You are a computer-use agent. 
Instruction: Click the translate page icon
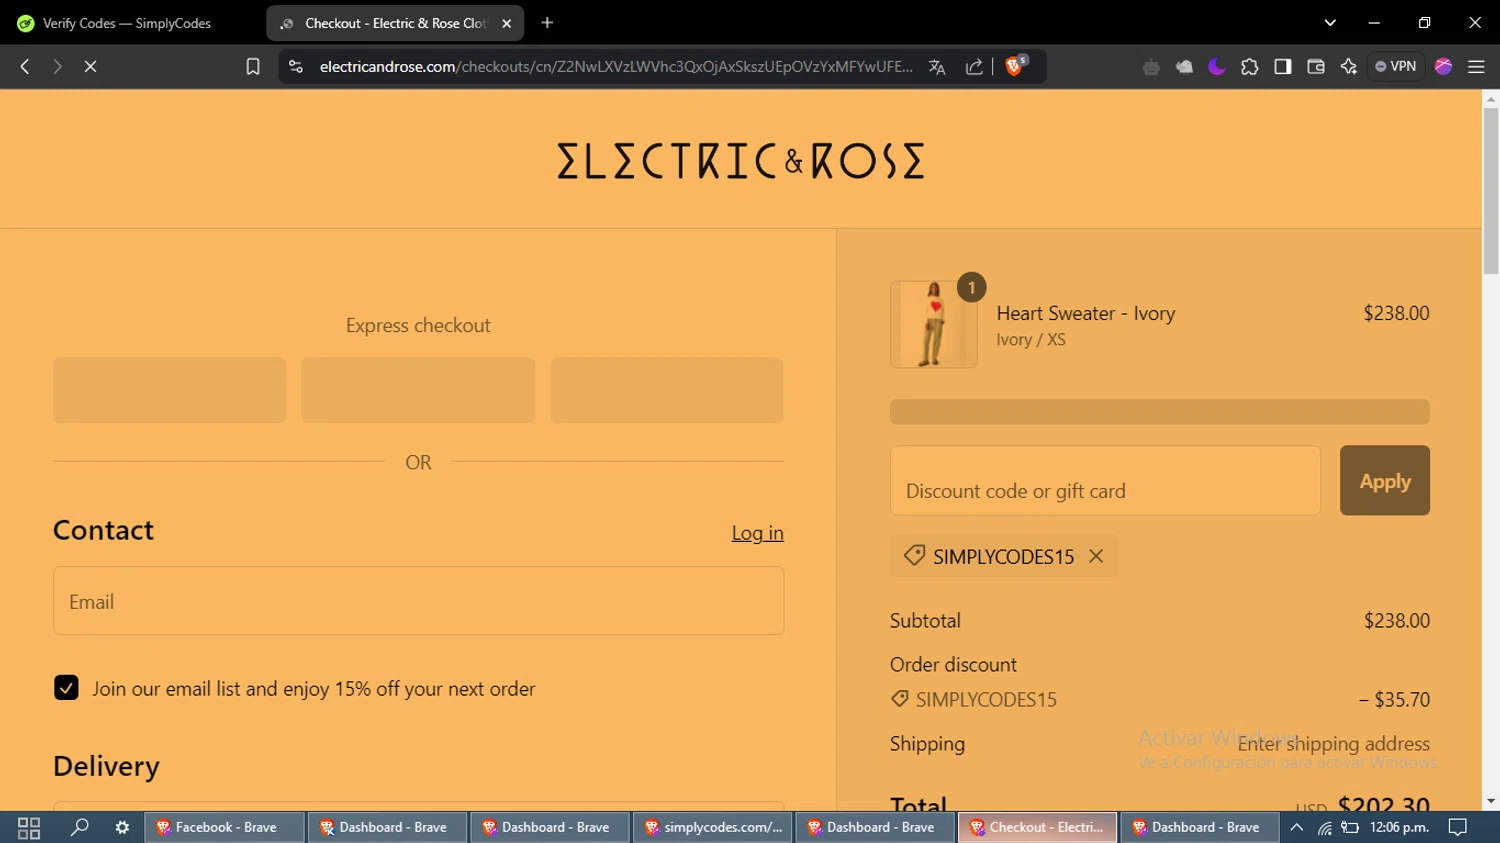pyautogui.click(x=937, y=67)
